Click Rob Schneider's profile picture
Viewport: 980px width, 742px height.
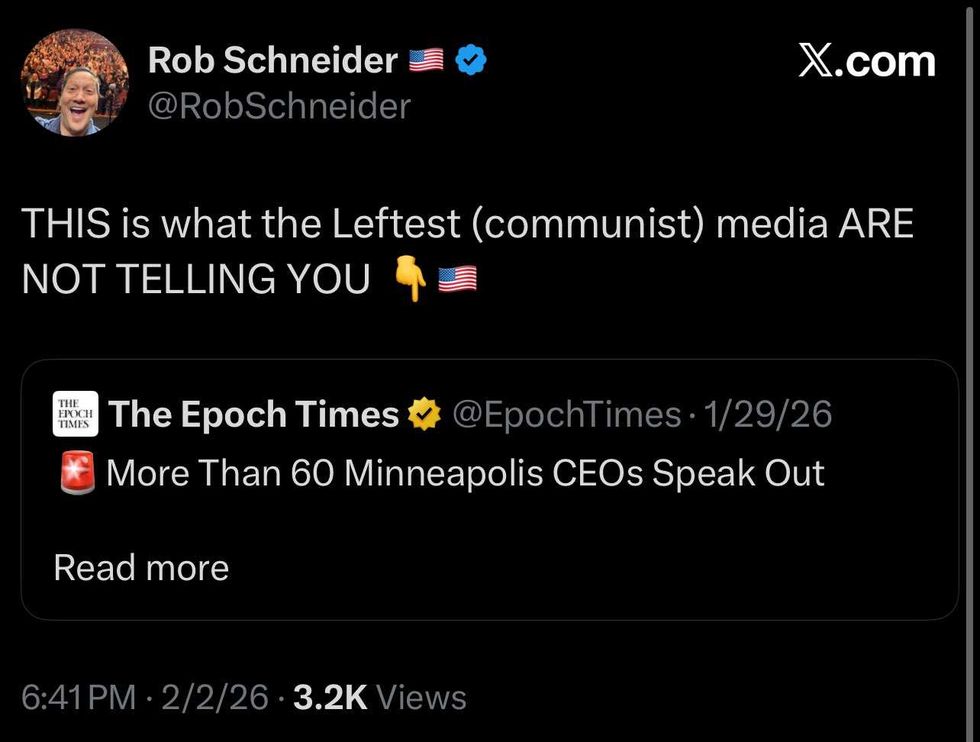pyautogui.click(x=74, y=82)
